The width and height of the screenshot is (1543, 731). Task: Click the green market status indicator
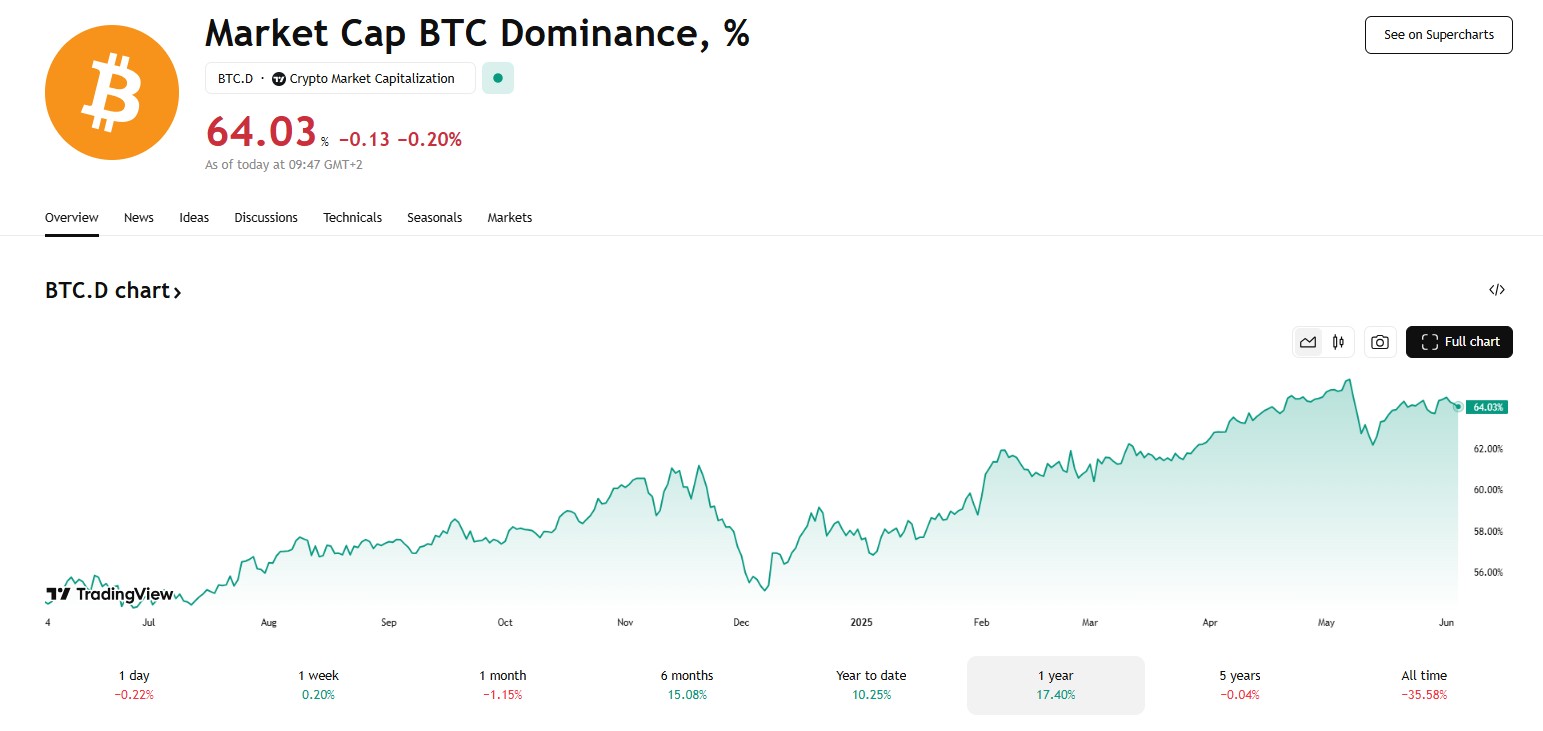pyautogui.click(x=498, y=78)
